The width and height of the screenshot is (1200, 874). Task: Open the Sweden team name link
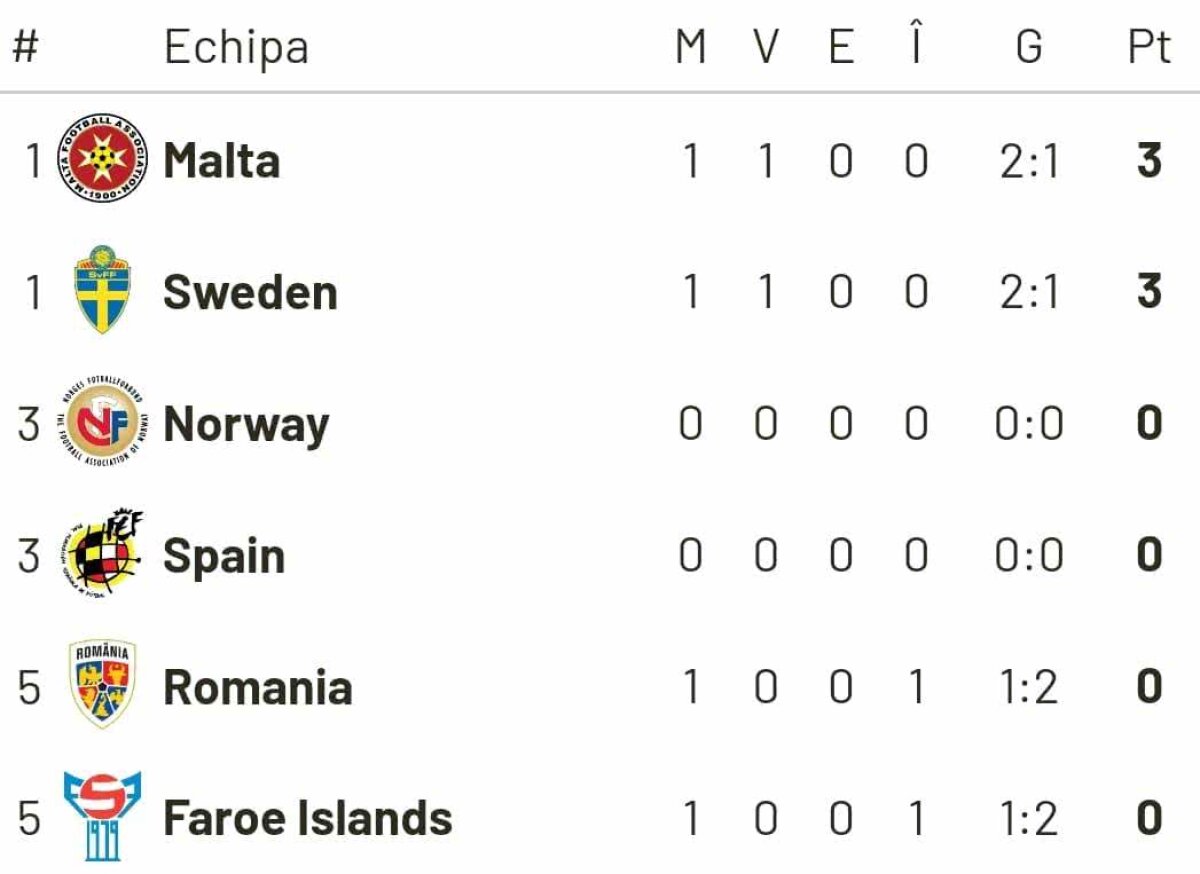tap(250, 292)
